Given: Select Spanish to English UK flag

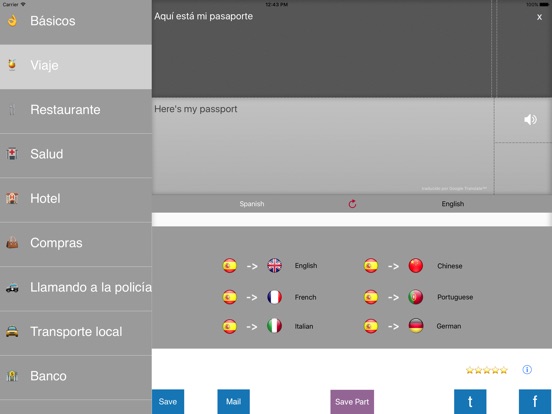Looking at the screenshot, I should [275, 266].
